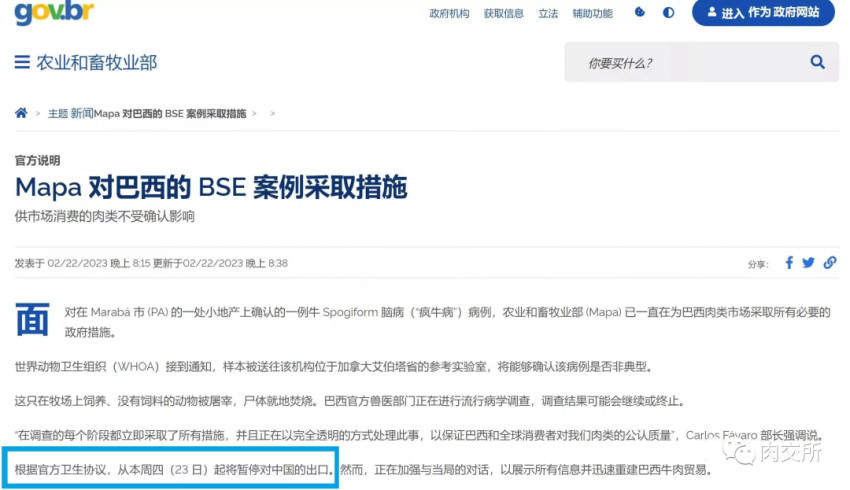Toggle high contrast mode
Image resolution: width=850 pixels, height=490 pixels.
coord(668,12)
